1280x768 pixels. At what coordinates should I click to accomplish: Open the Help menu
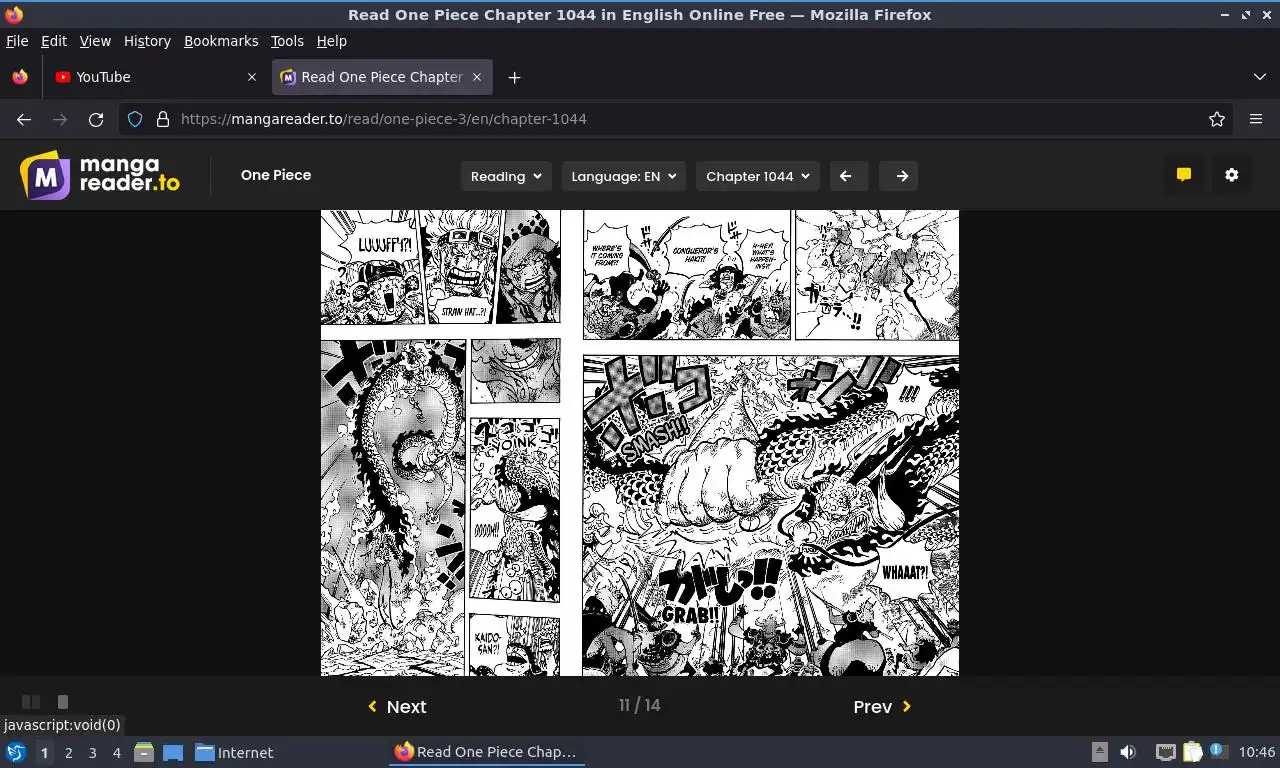pyautogui.click(x=331, y=41)
